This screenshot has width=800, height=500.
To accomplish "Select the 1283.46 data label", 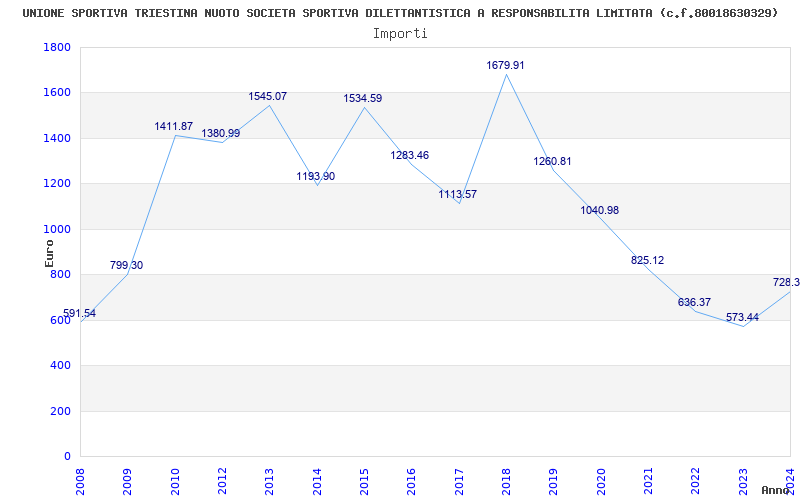I will point(410,155).
